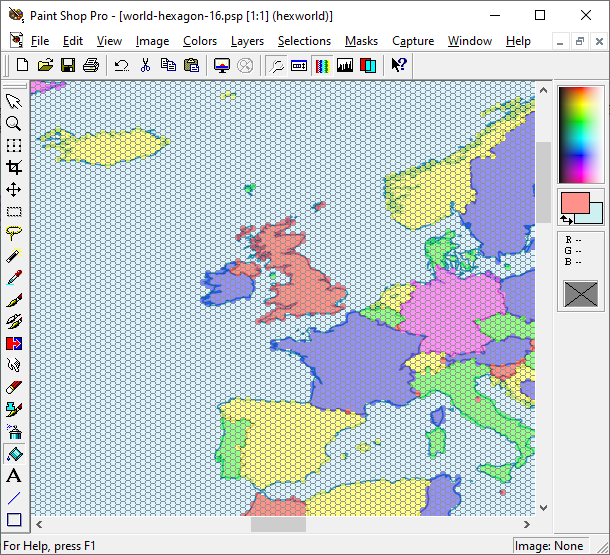Open the Colors menu

click(x=200, y=41)
